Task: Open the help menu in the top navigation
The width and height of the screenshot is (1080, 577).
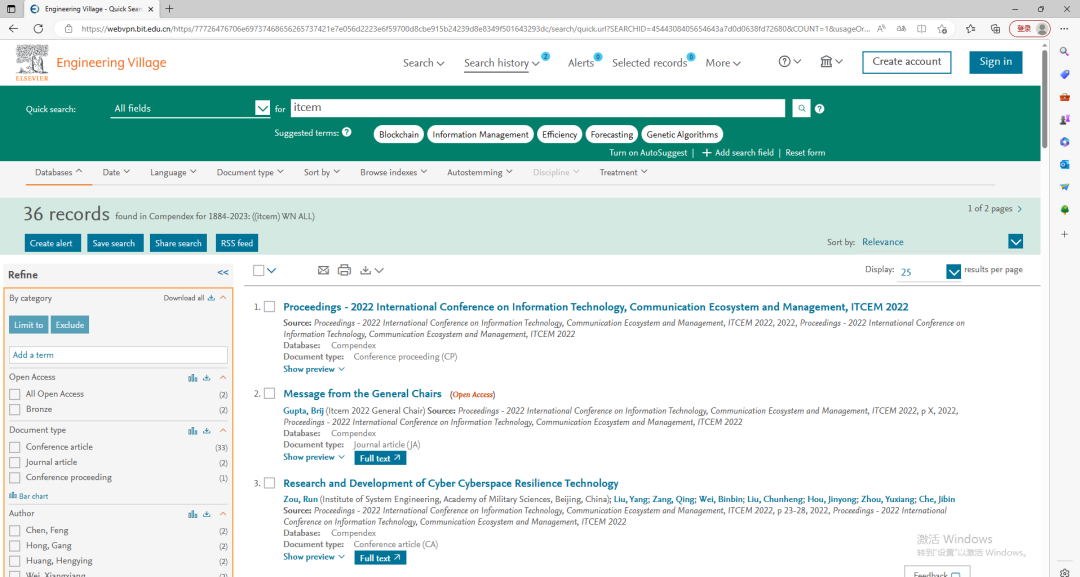Action: pos(789,61)
